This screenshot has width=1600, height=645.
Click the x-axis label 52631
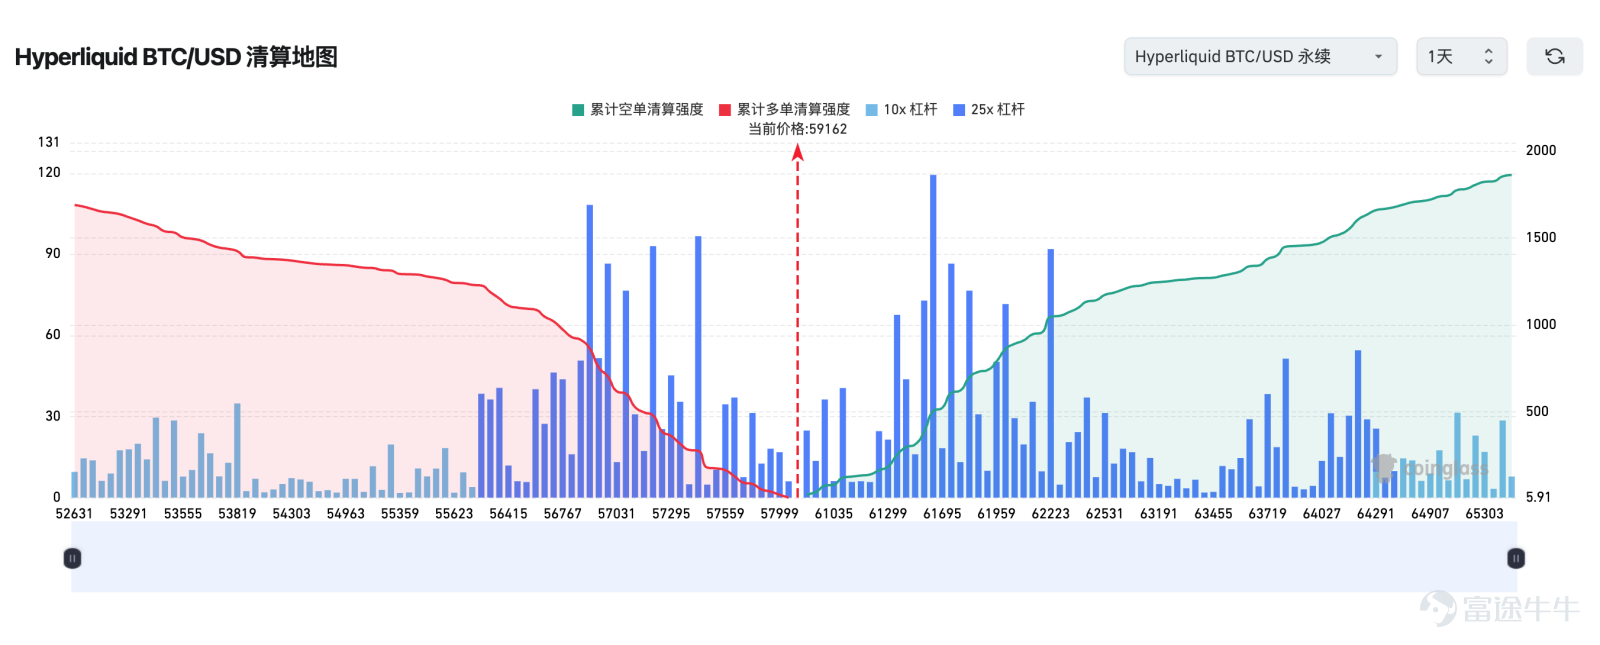[74, 513]
